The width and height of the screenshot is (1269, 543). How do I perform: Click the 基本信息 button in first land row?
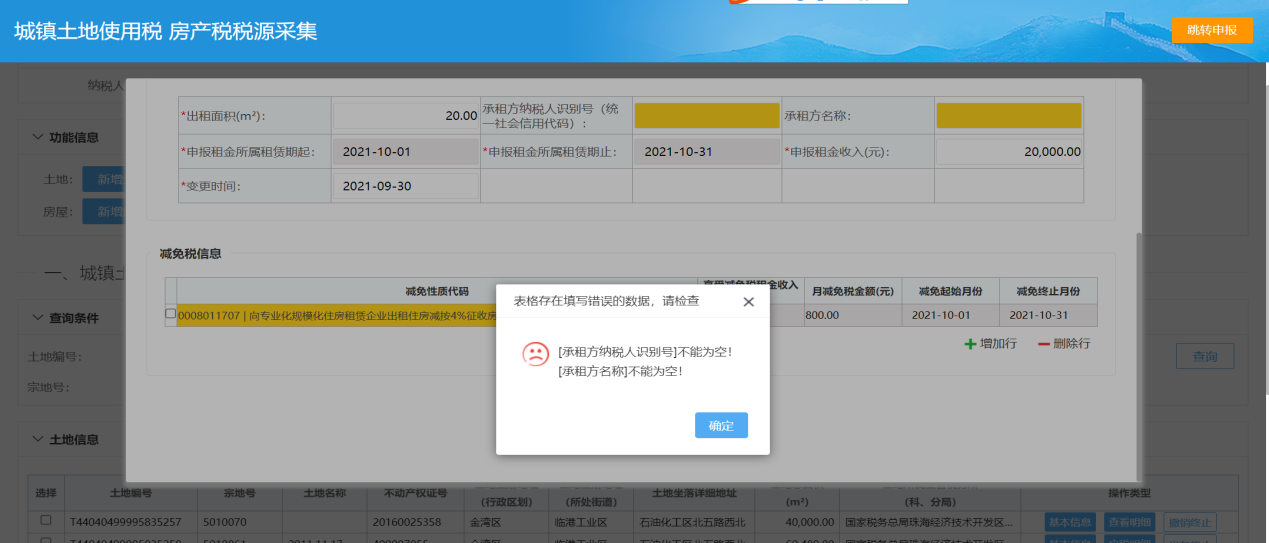click(1070, 522)
